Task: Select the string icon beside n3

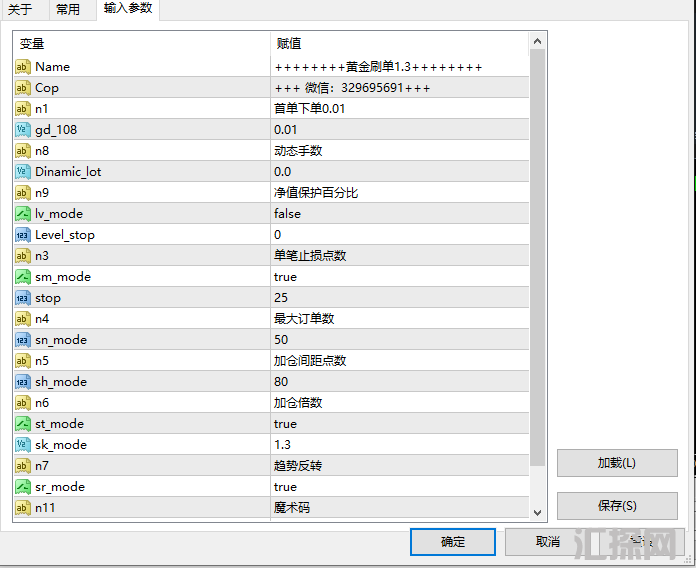Action: coord(23,256)
